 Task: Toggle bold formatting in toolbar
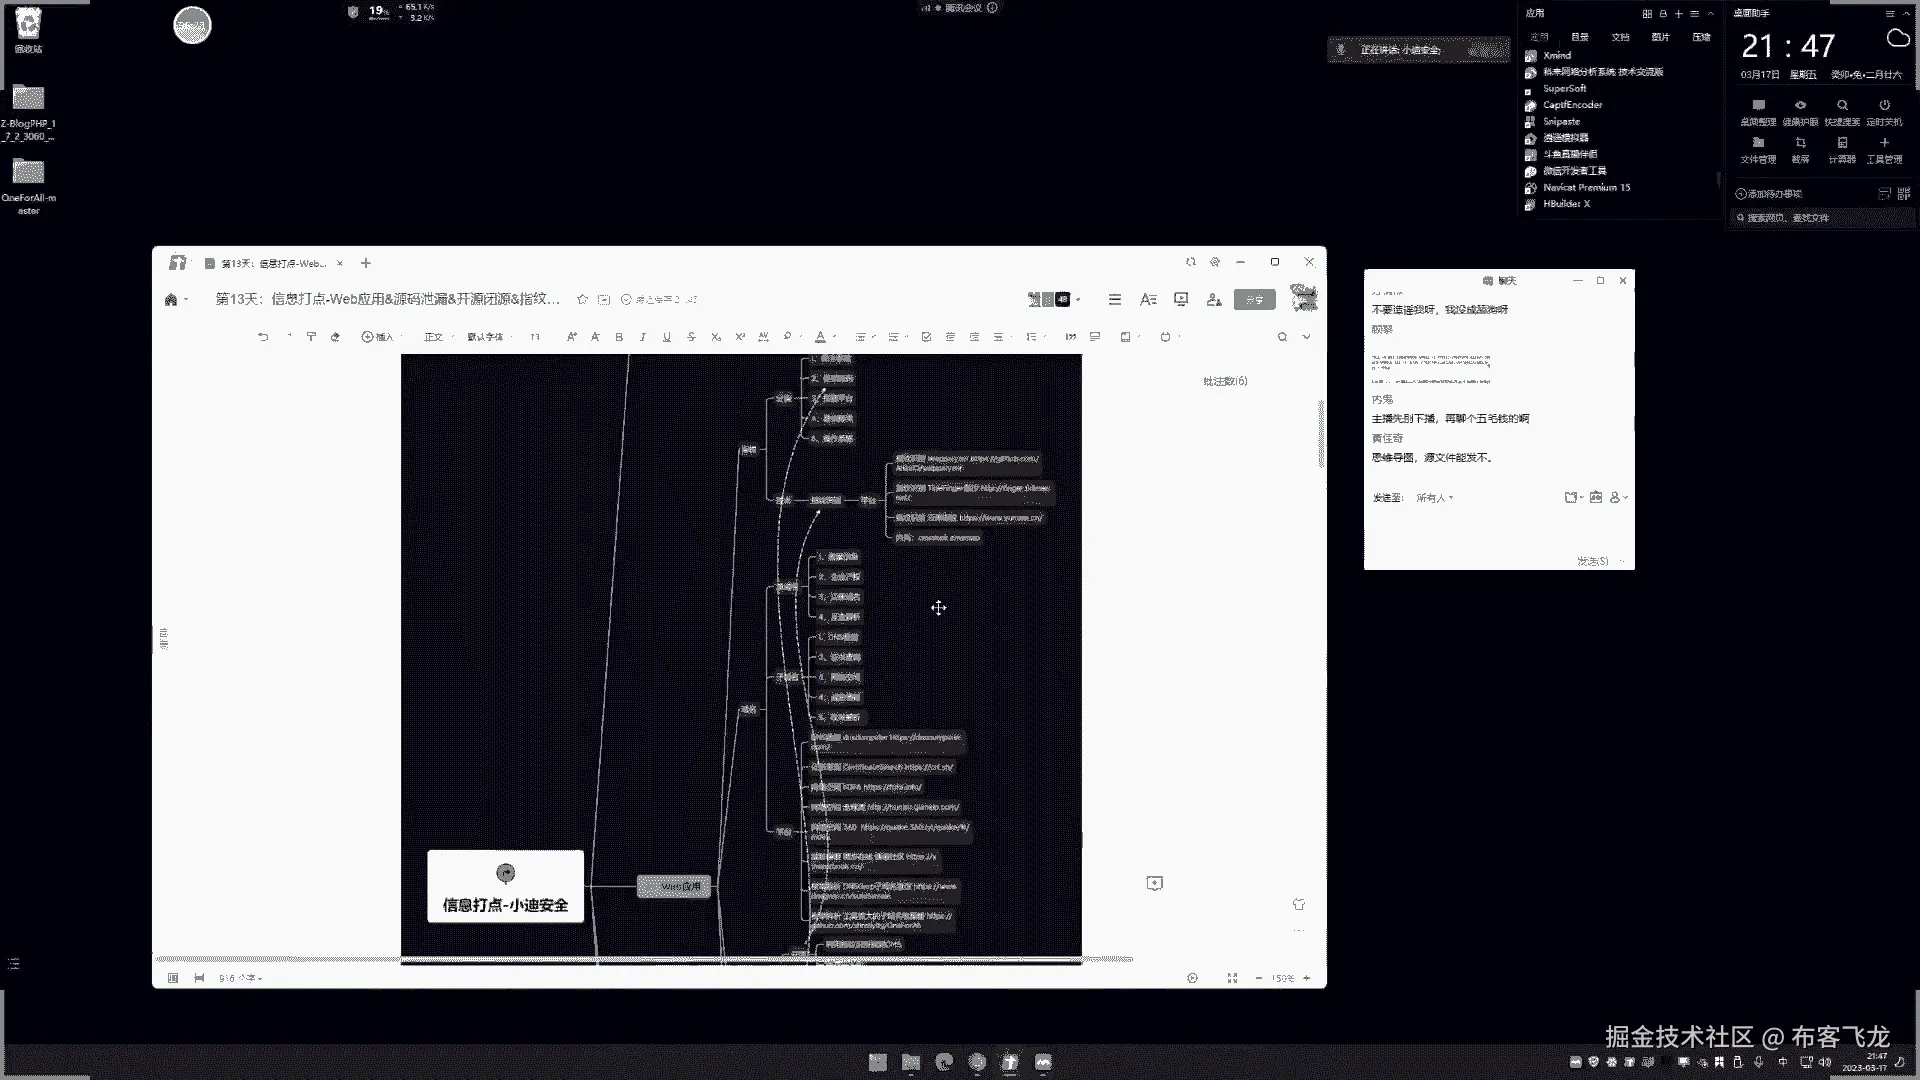[619, 337]
